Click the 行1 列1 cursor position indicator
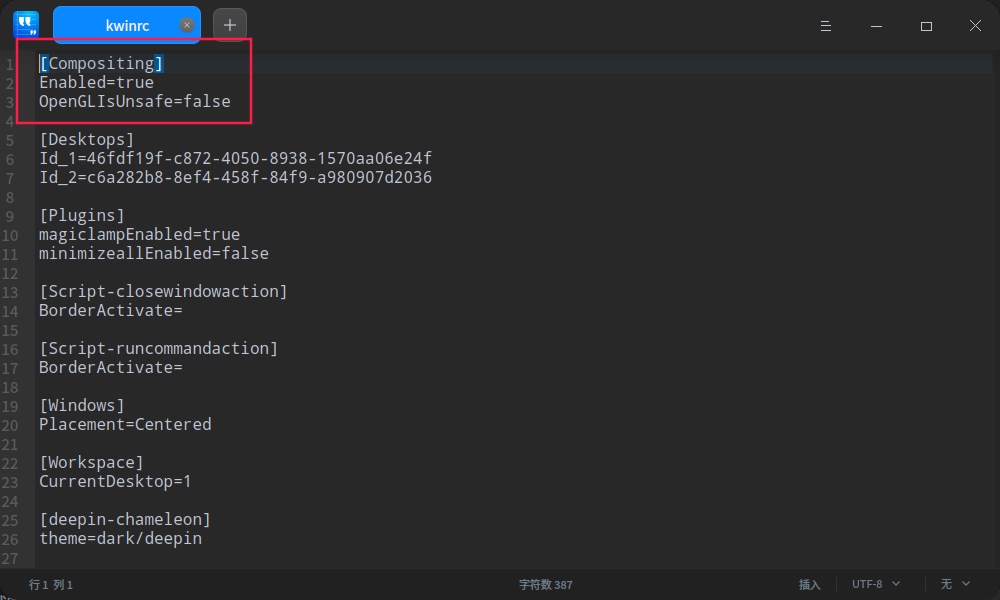Screen dimensions: 1000x600 pyautogui.click(x=49, y=584)
